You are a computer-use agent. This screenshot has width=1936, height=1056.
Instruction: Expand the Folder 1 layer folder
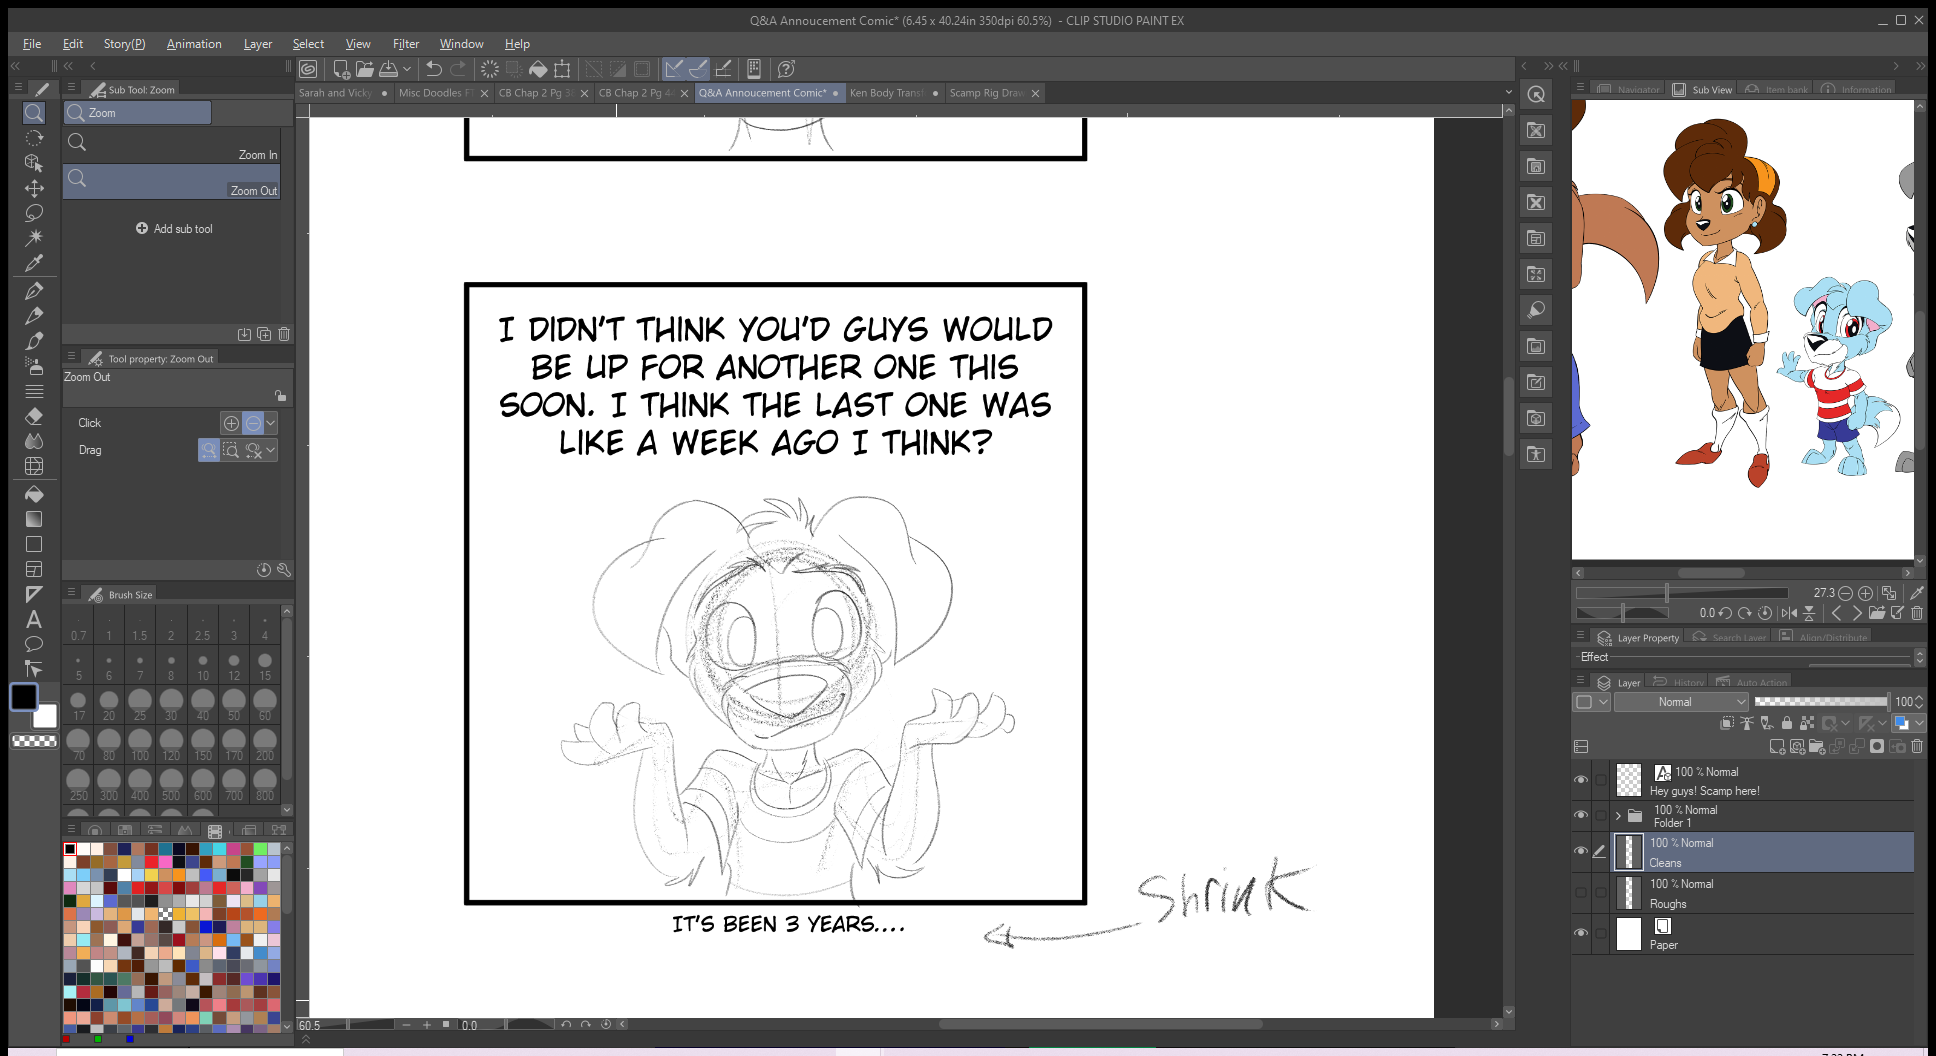1618,816
